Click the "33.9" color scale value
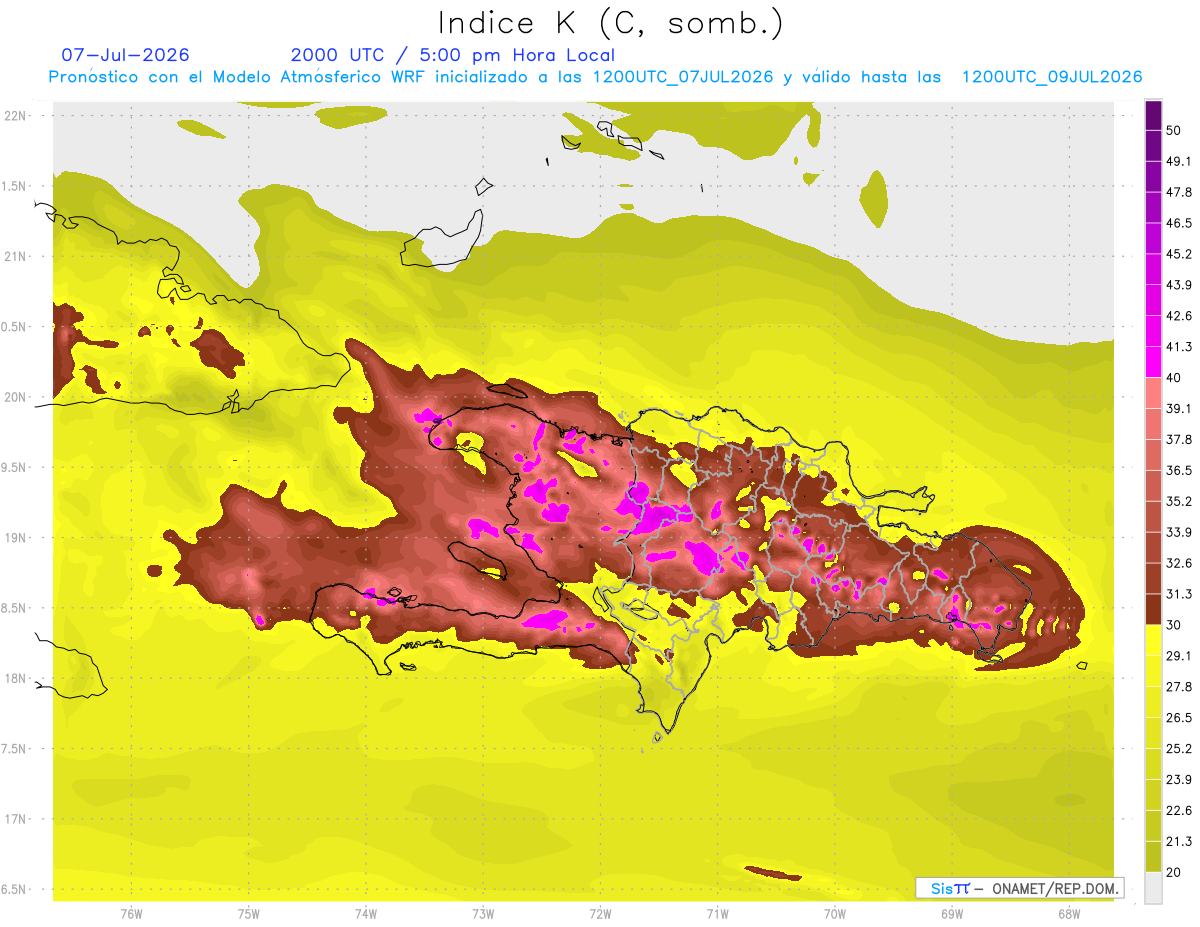Screen dimensions: 1200x927 point(1179,532)
